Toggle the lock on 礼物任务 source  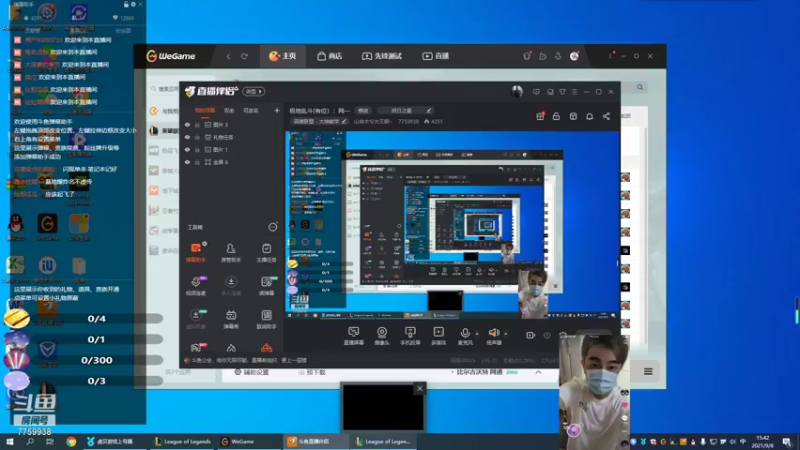(197, 137)
